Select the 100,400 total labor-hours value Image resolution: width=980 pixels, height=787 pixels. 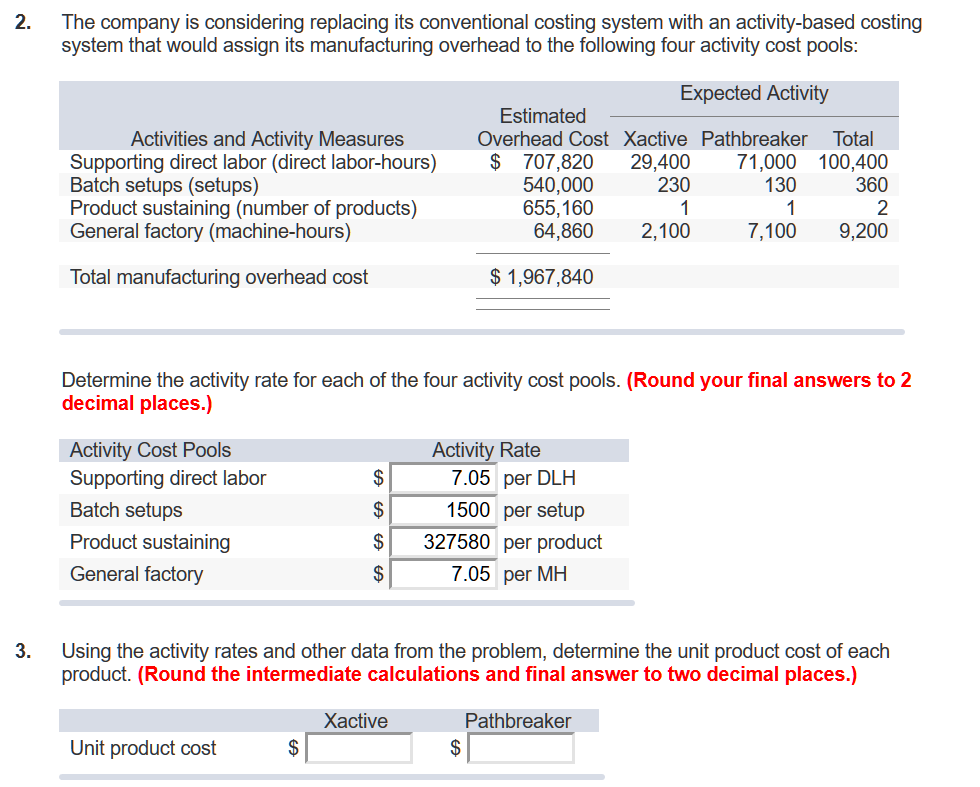852,162
